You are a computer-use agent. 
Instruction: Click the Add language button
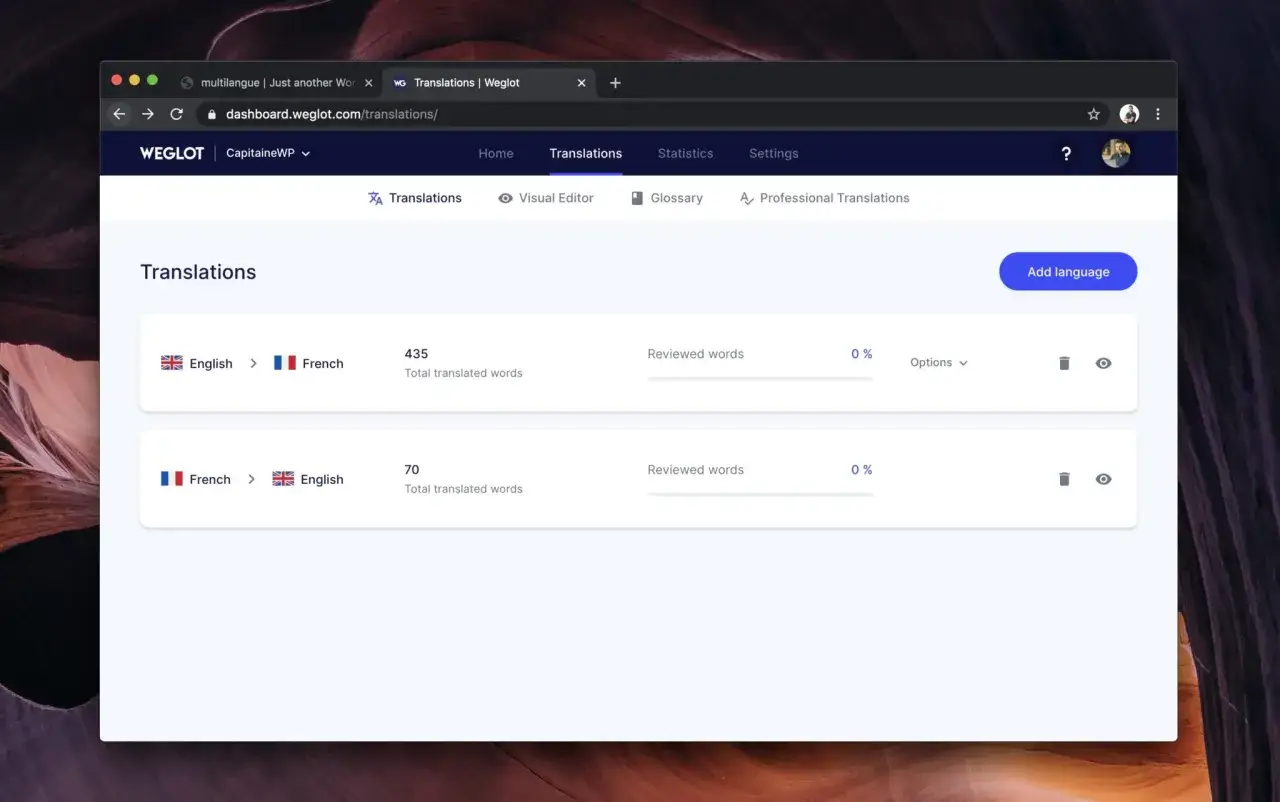point(1068,271)
